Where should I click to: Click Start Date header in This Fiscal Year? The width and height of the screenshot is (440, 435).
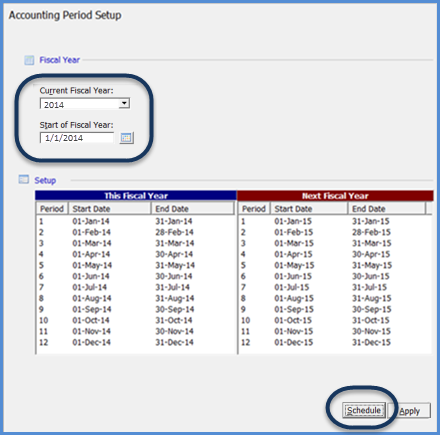110,209
